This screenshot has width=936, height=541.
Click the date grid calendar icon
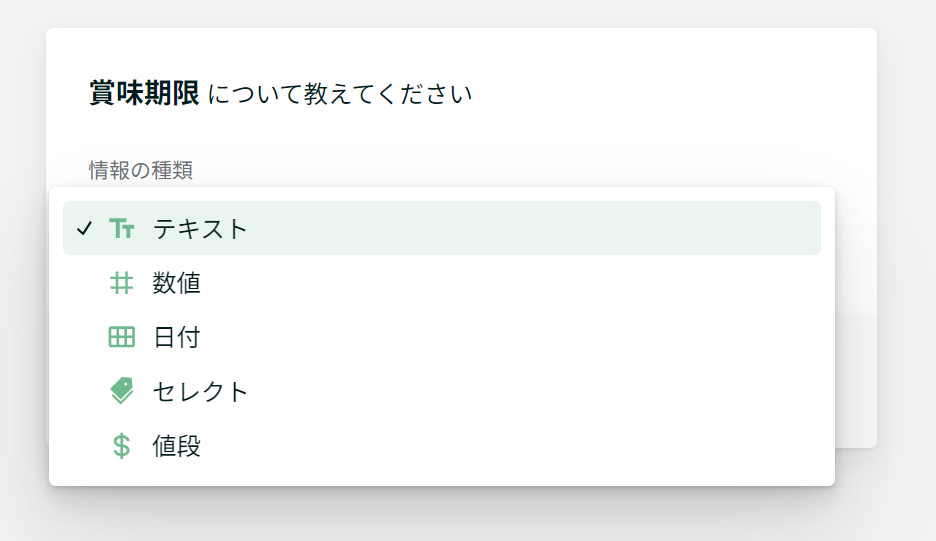tap(122, 337)
